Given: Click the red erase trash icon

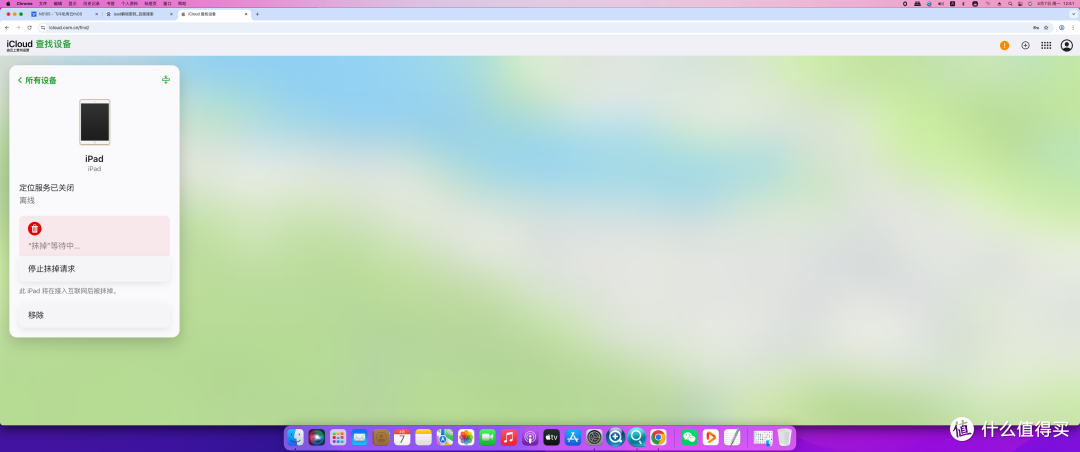Looking at the screenshot, I should (x=34, y=229).
